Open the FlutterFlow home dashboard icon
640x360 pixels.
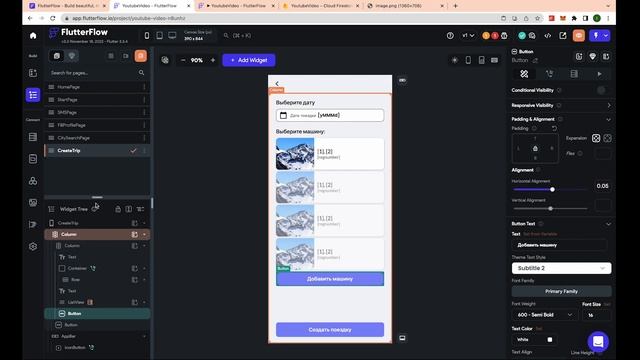coord(33,36)
